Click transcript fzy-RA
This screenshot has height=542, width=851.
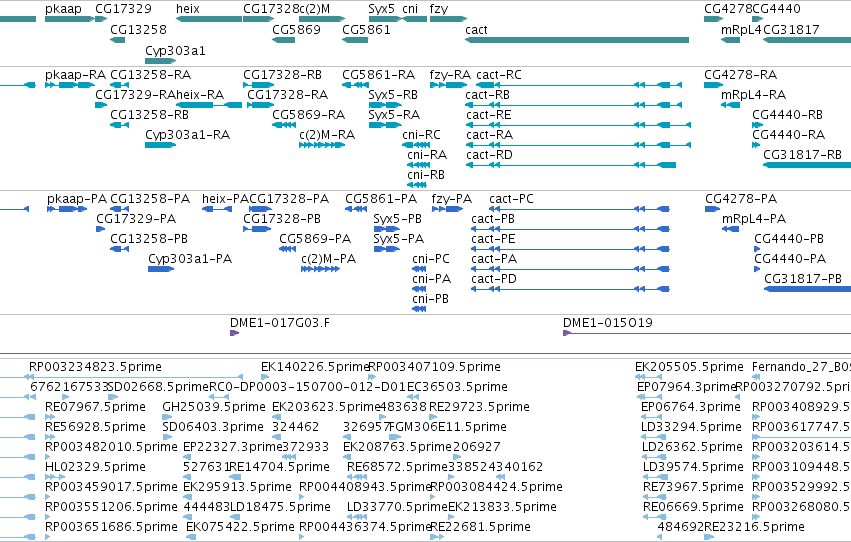click(x=448, y=85)
